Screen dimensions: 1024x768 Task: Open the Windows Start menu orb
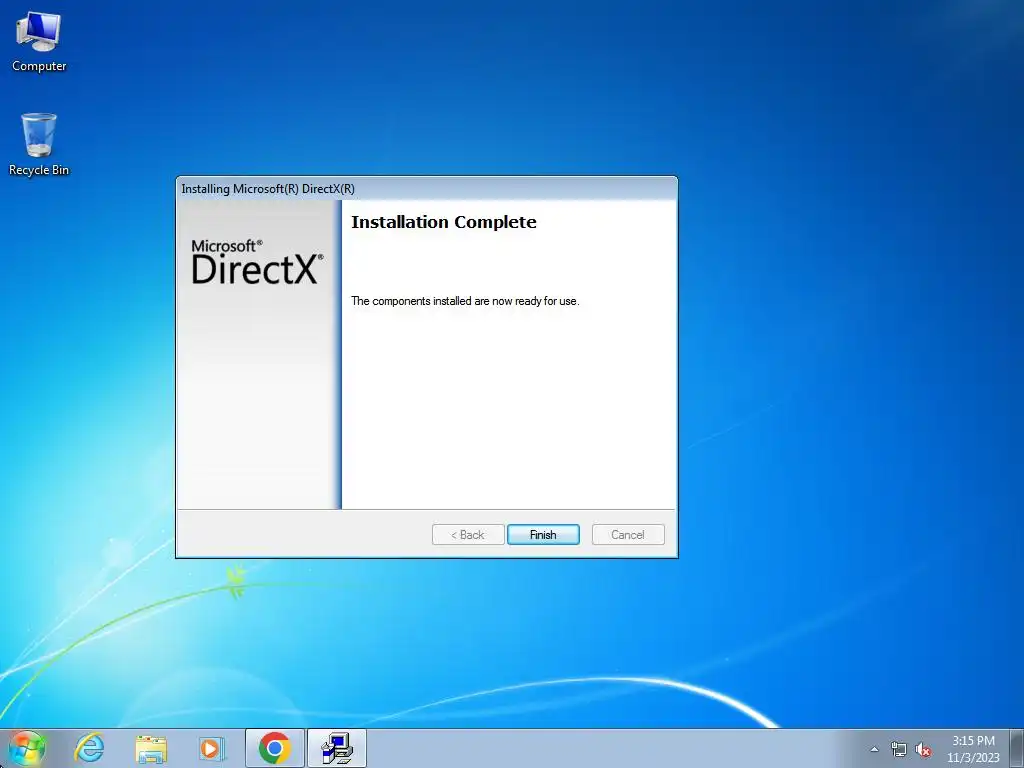(27, 748)
